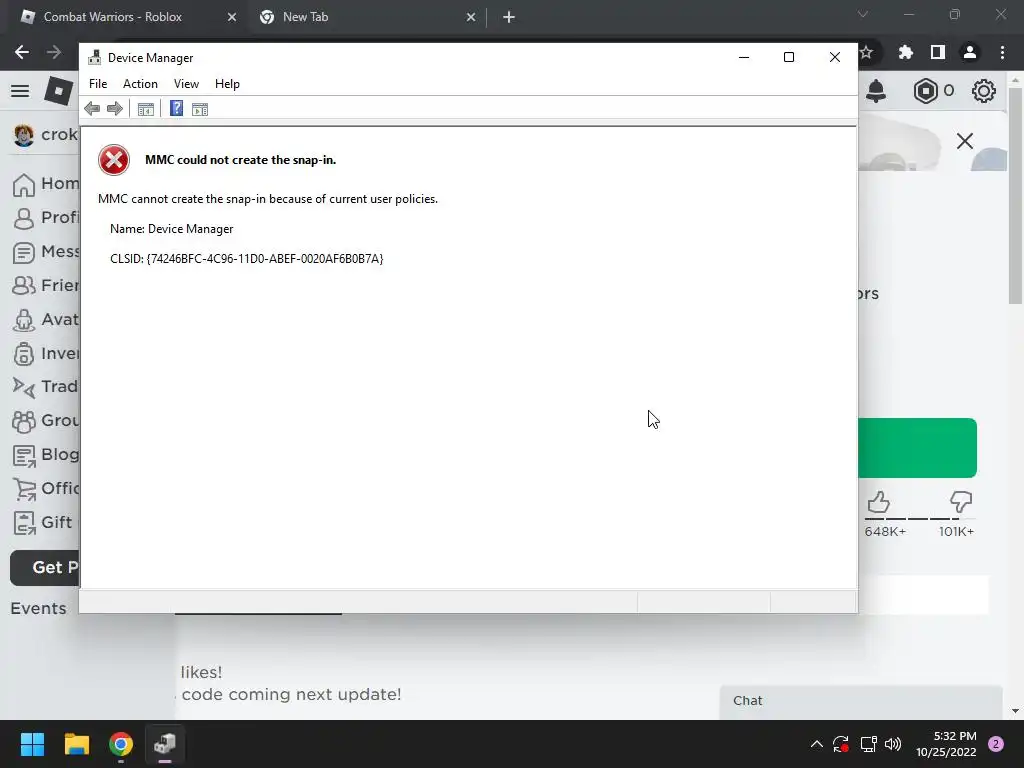Screen dimensions: 1024x768
Task: Open the Roblox Chat panel
Action: click(861, 701)
